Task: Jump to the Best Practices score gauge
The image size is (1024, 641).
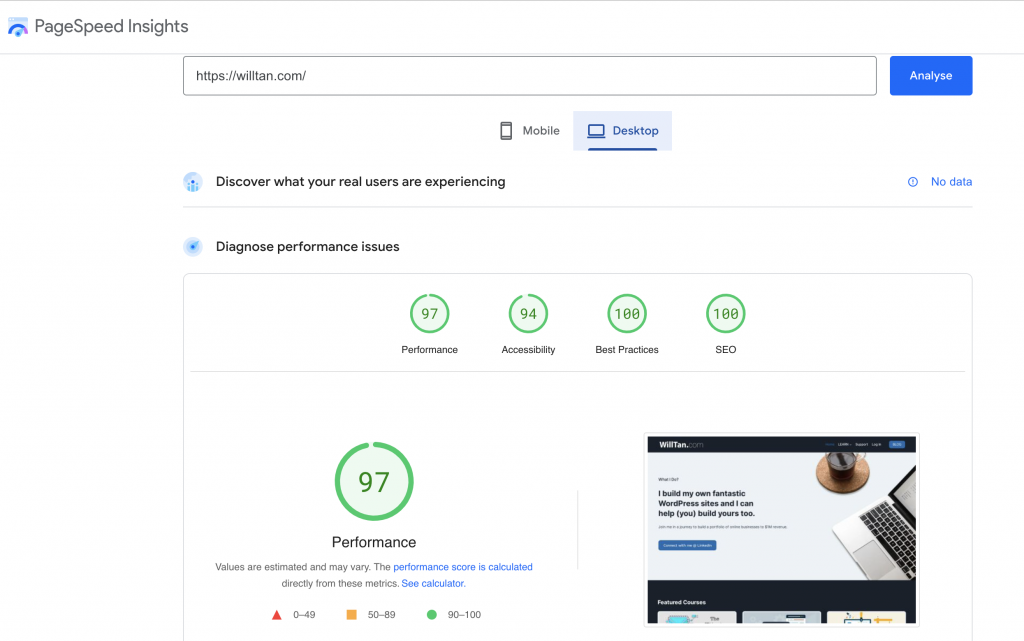Action: point(627,314)
